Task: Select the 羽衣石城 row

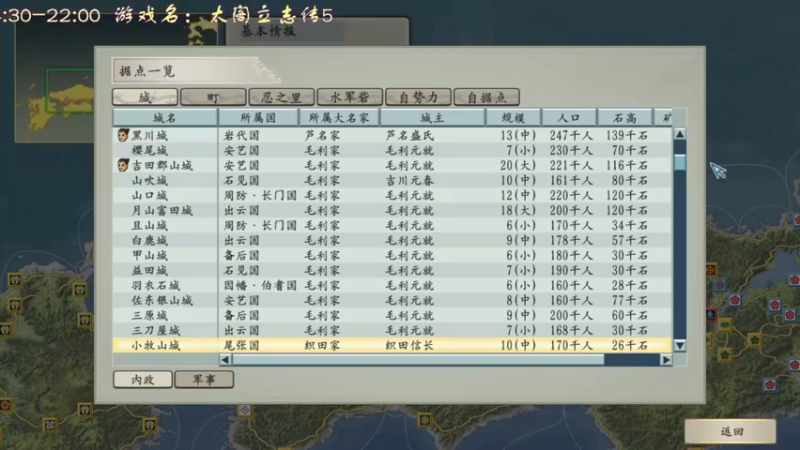Action: point(392,285)
